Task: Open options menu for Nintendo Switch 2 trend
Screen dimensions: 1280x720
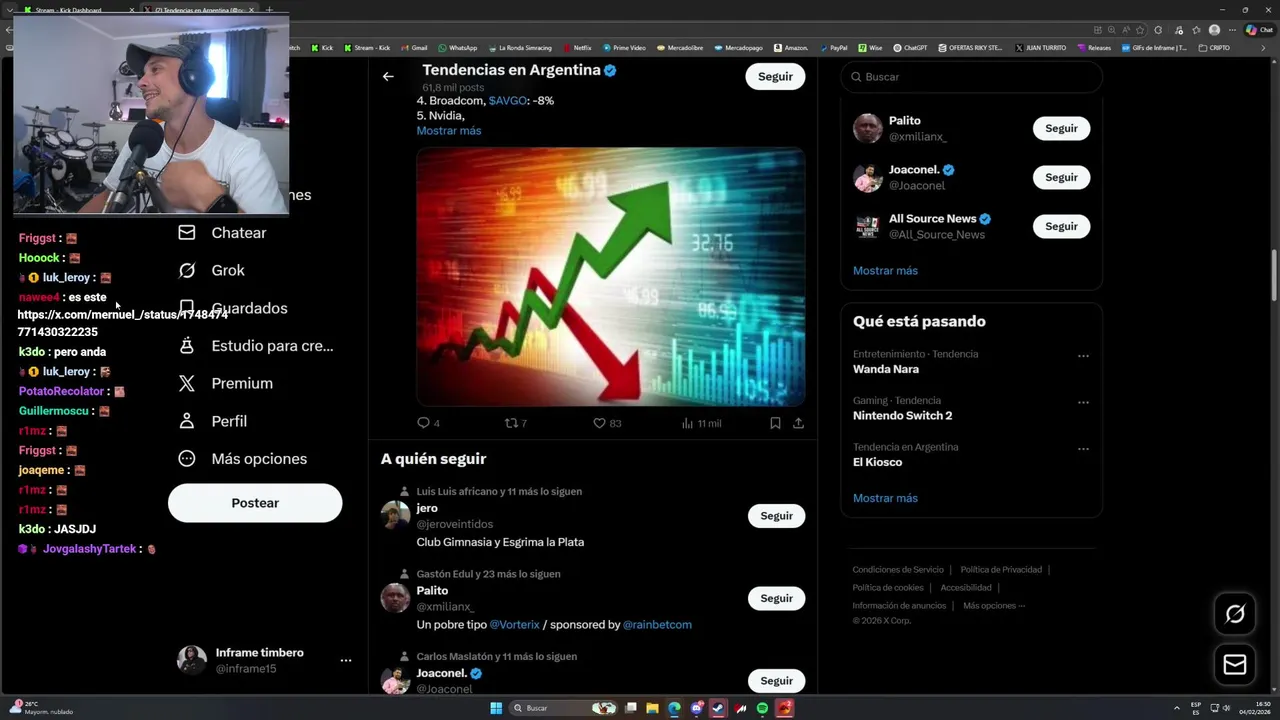Action: coord(1083,403)
